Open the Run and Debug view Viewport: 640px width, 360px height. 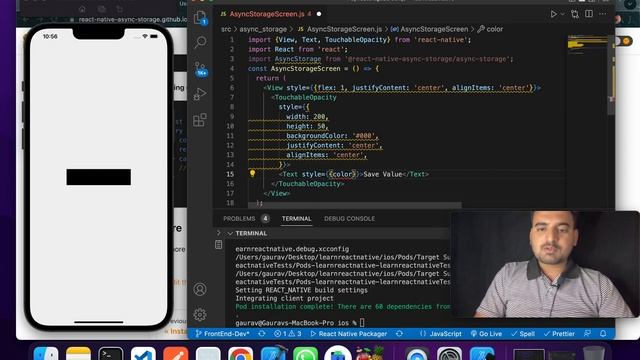200,94
